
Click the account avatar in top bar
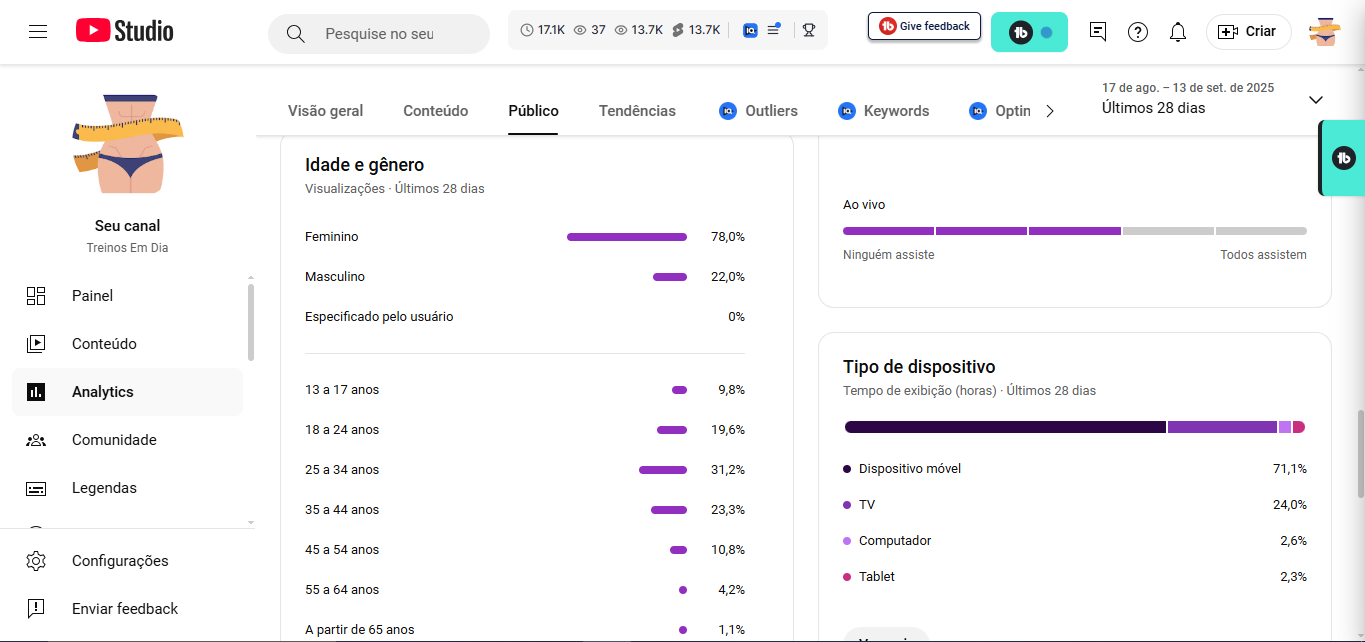[x=1325, y=32]
